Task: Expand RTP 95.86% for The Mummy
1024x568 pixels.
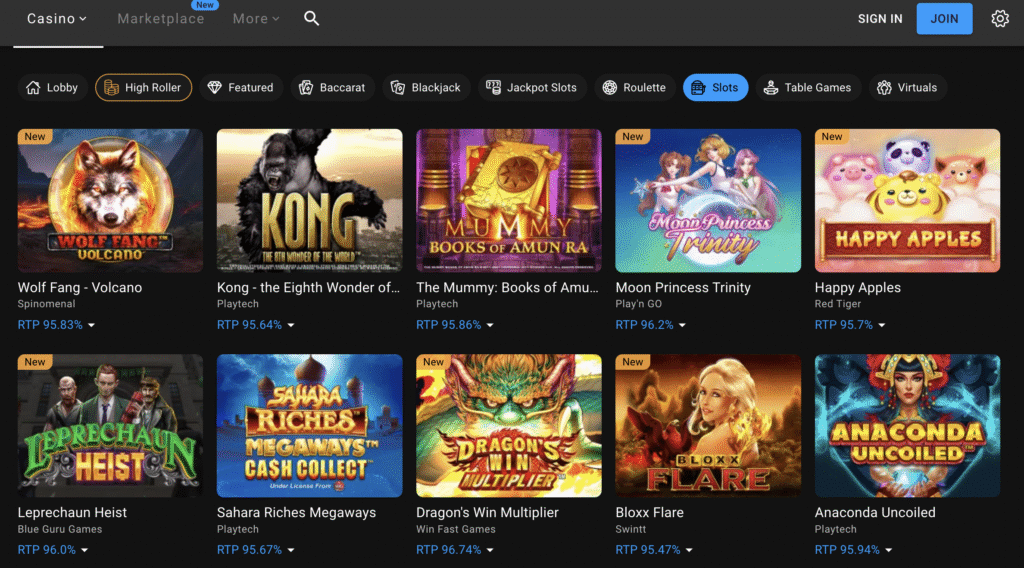Action: (455, 324)
